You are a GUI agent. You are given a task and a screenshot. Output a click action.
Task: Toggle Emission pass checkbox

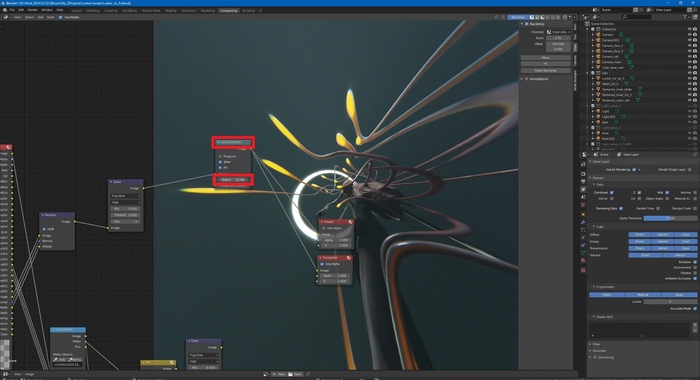pyautogui.click(x=695, y=262)
